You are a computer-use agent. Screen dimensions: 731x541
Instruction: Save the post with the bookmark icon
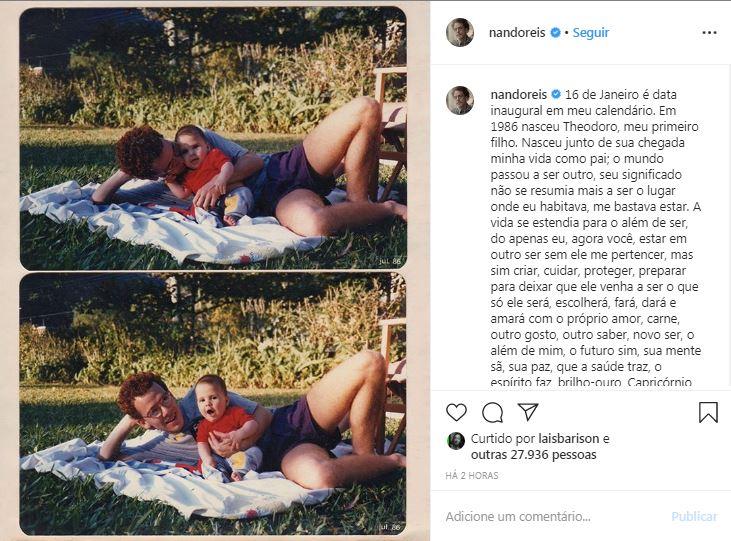point(708,412)
